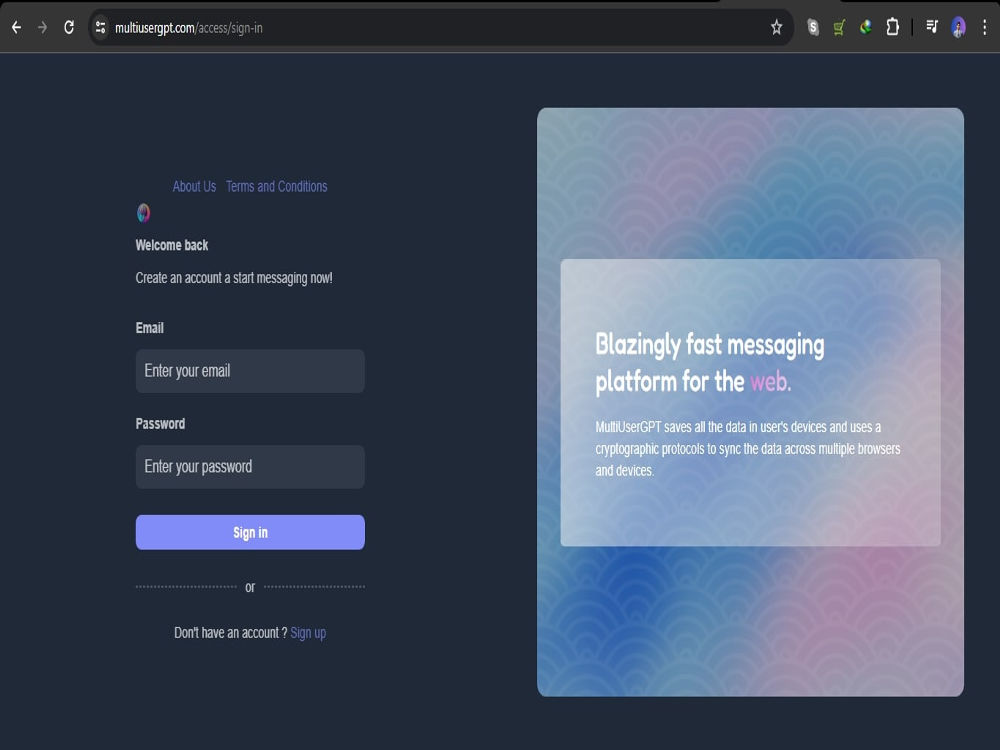This screenshot has height=750, width=1000.
Task: Click the Sign in button
Action: click(x=250, y=533)
